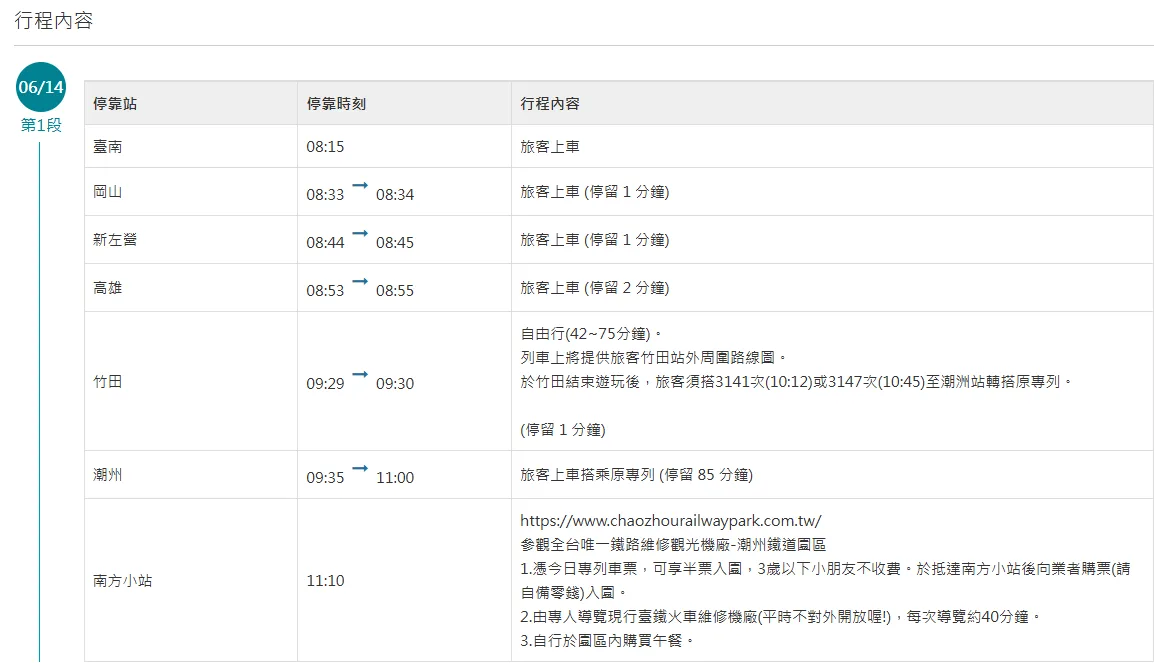
Task: Select the 高雄 station cell
Action: pos(108,288)
